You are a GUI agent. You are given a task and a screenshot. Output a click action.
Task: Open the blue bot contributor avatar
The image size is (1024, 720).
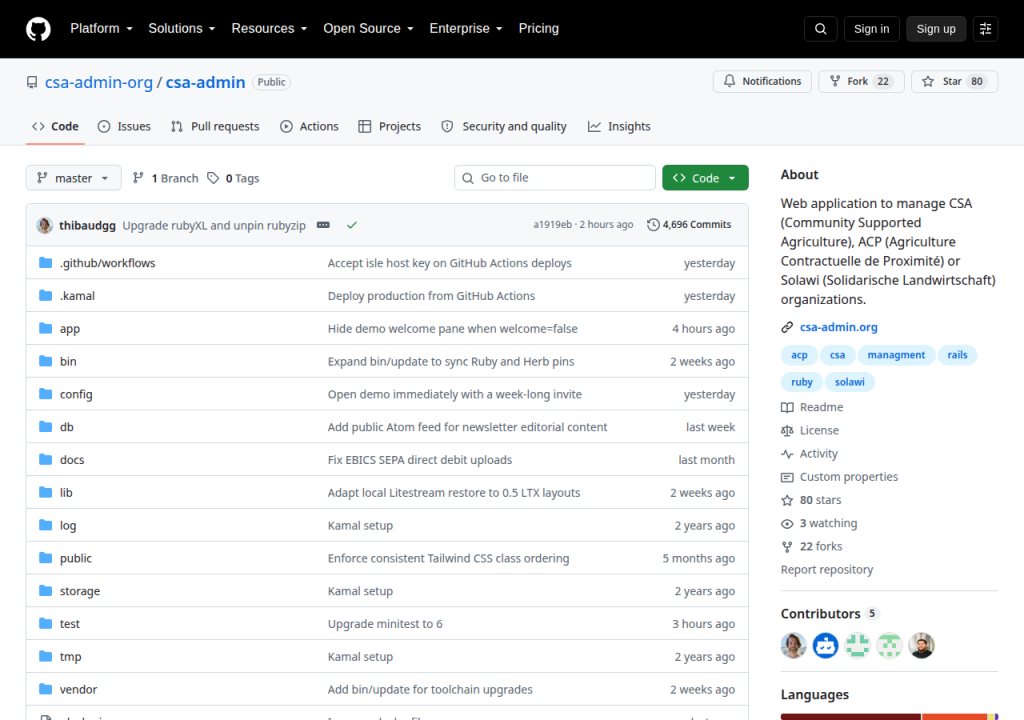click(x=825, y=646)
